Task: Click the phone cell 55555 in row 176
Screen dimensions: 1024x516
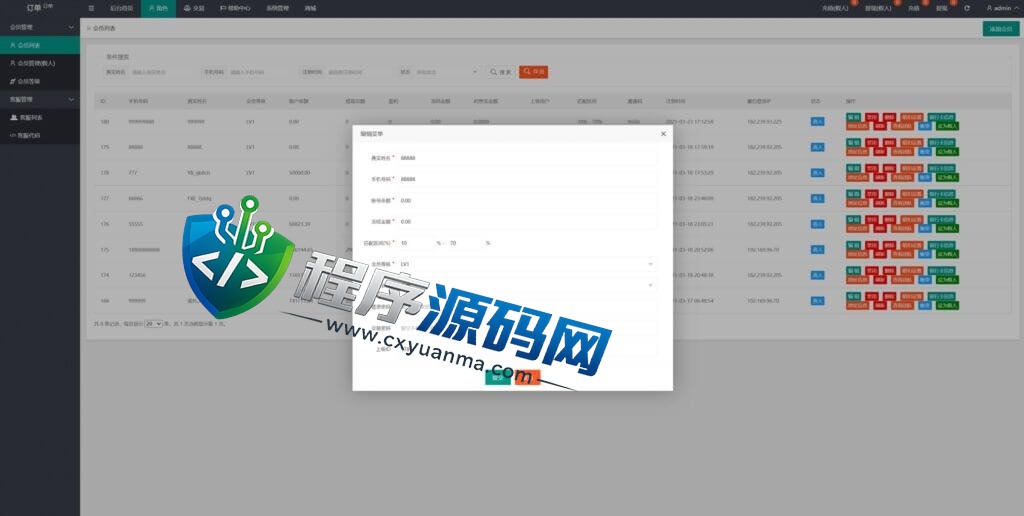Action: [x=135, y=224]
